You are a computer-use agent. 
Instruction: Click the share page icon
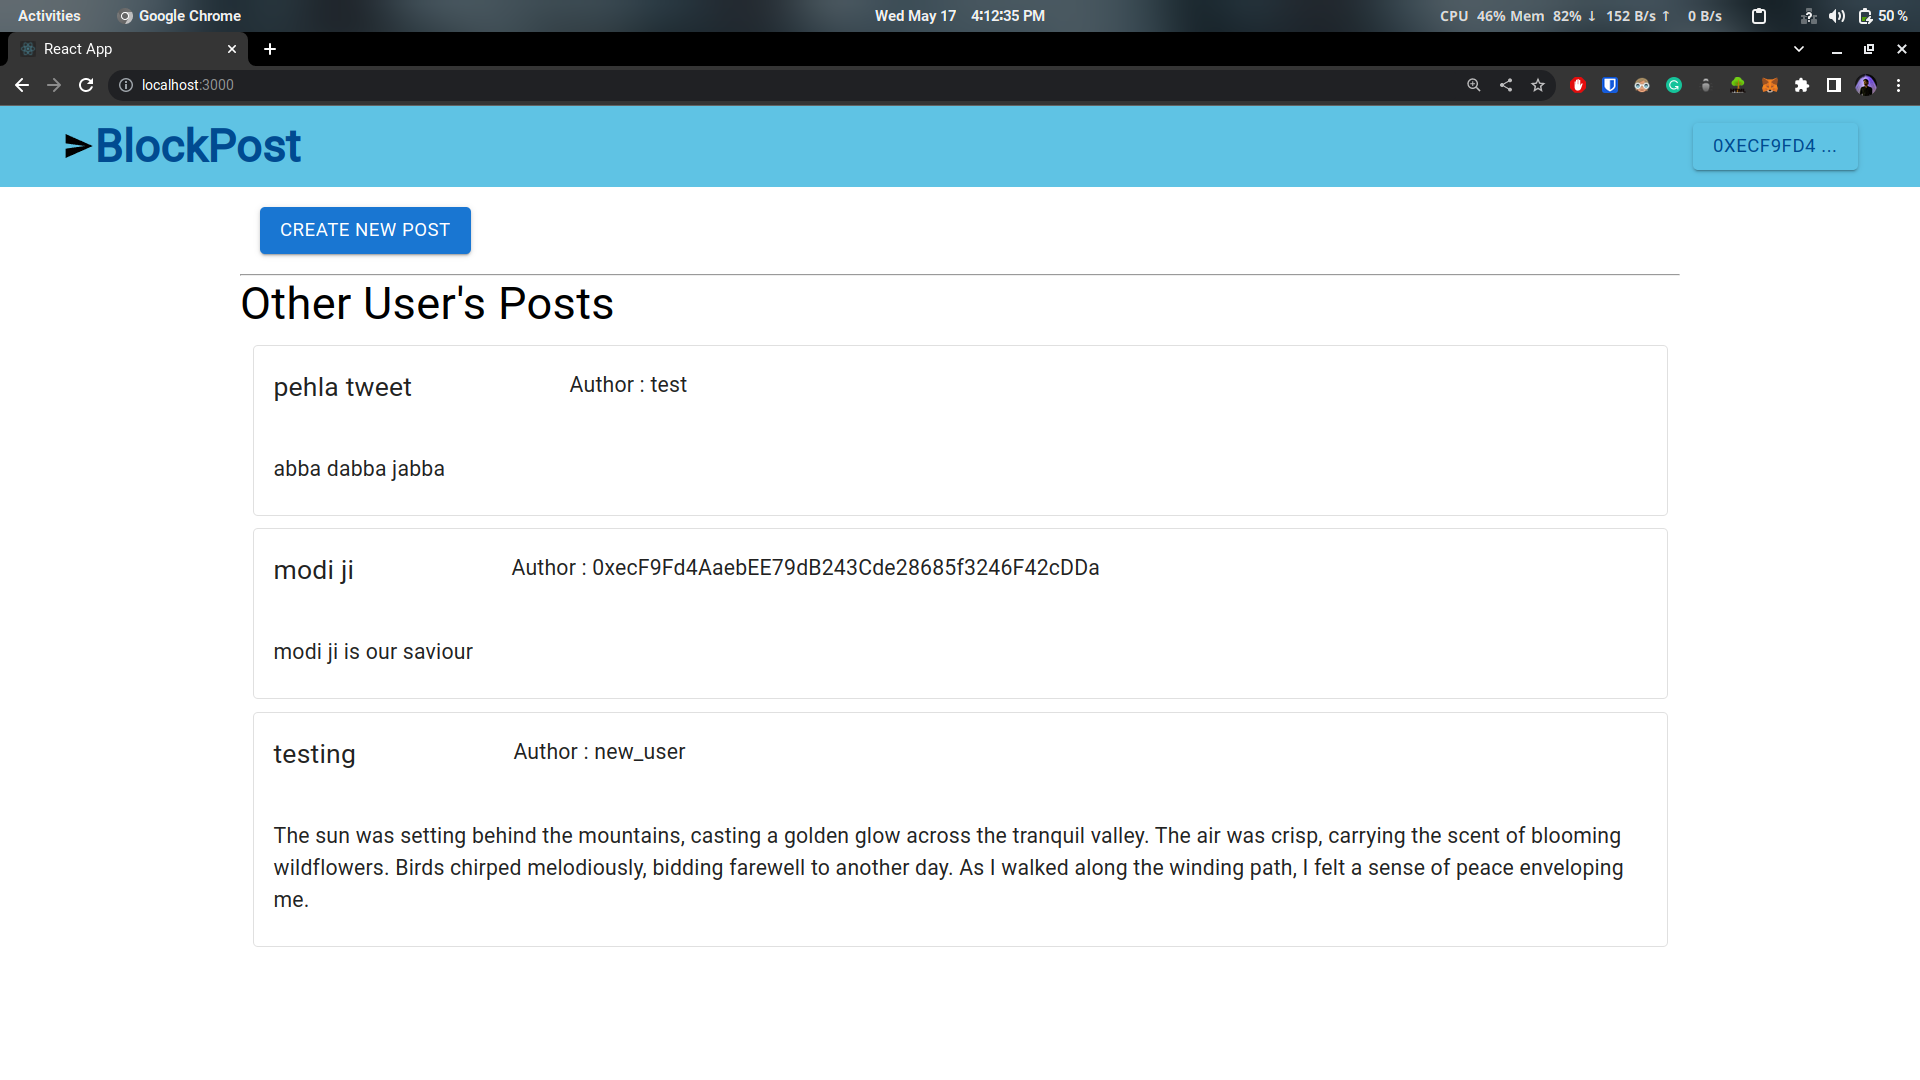(1505, 85)
